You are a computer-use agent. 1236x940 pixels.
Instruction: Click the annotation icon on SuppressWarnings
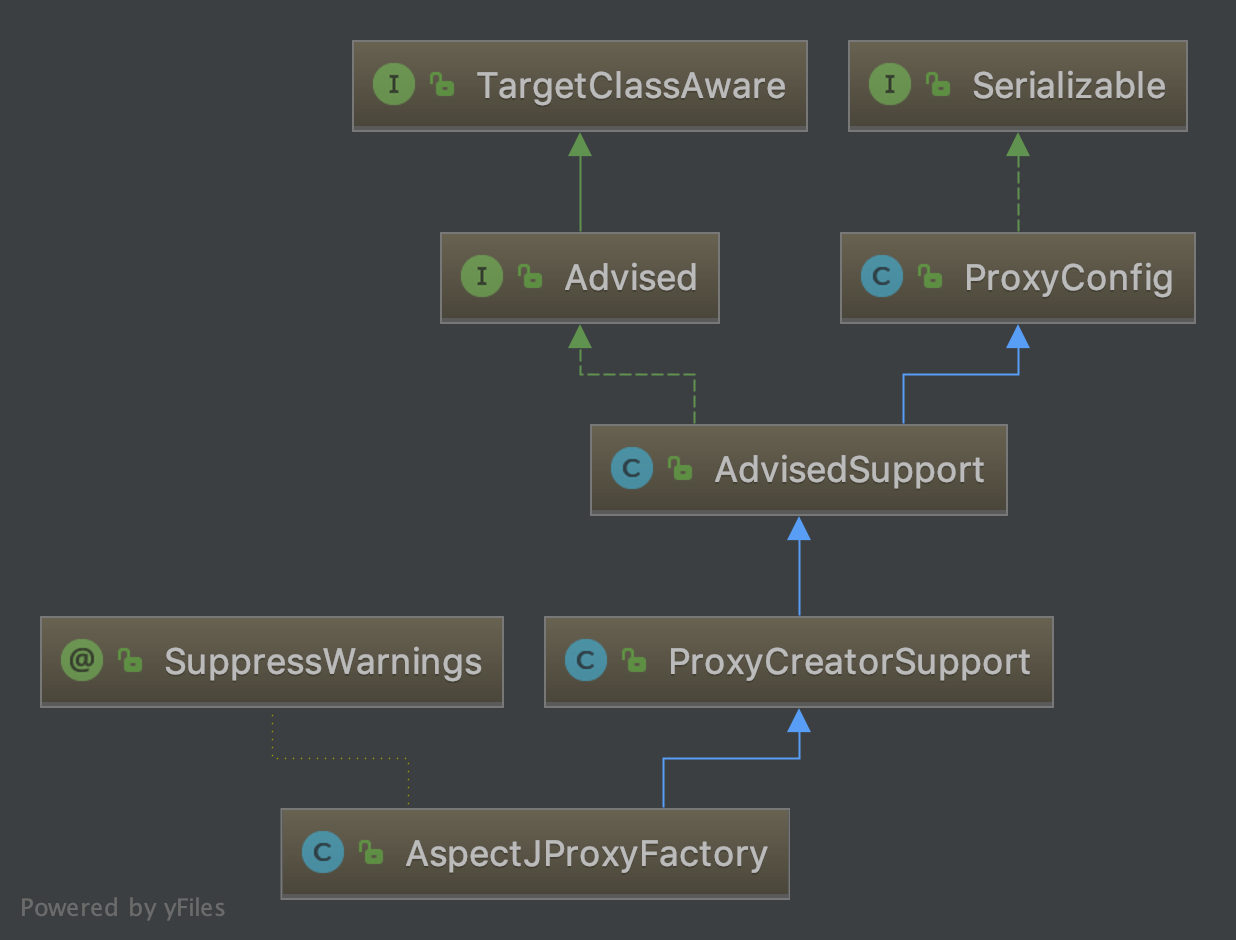point(82,661)
